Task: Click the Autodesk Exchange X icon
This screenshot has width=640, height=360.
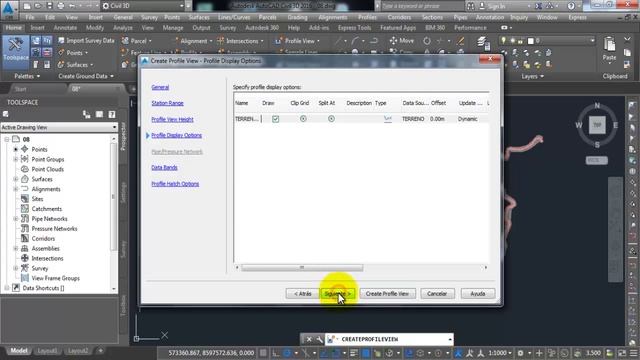Action: (x=539, y=6)
